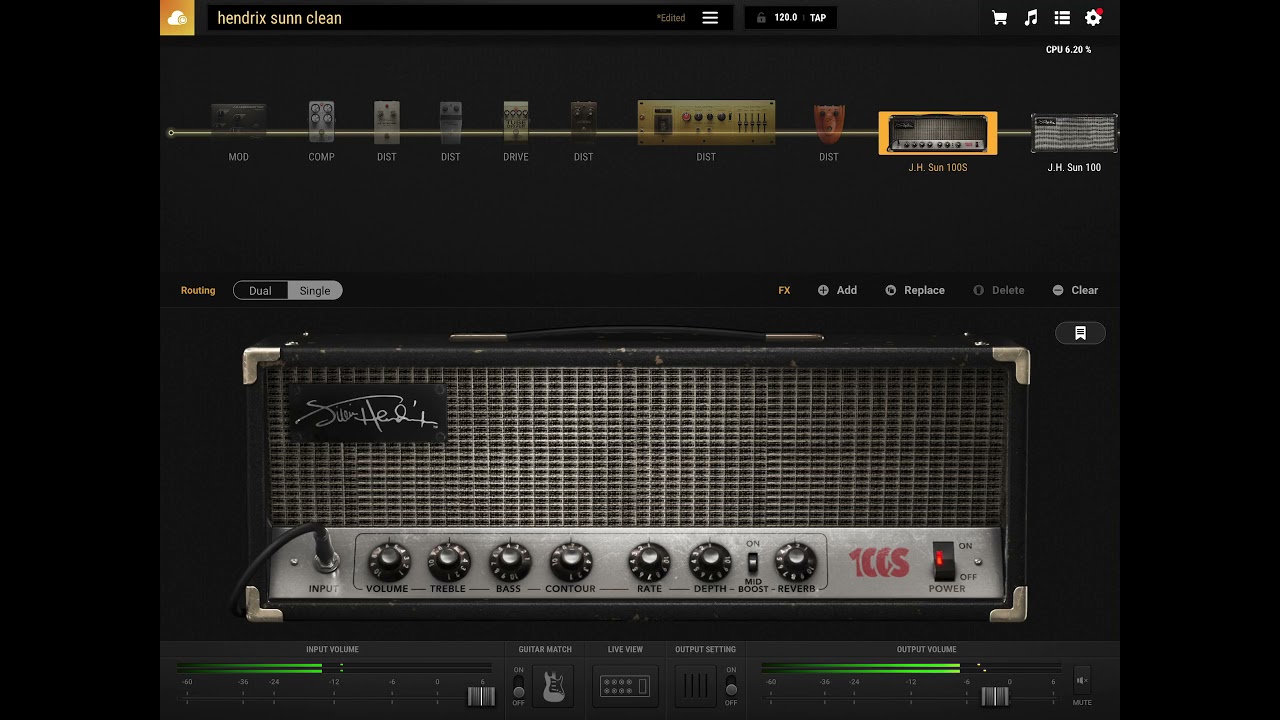Click the Replace effect button

point(915,290)
